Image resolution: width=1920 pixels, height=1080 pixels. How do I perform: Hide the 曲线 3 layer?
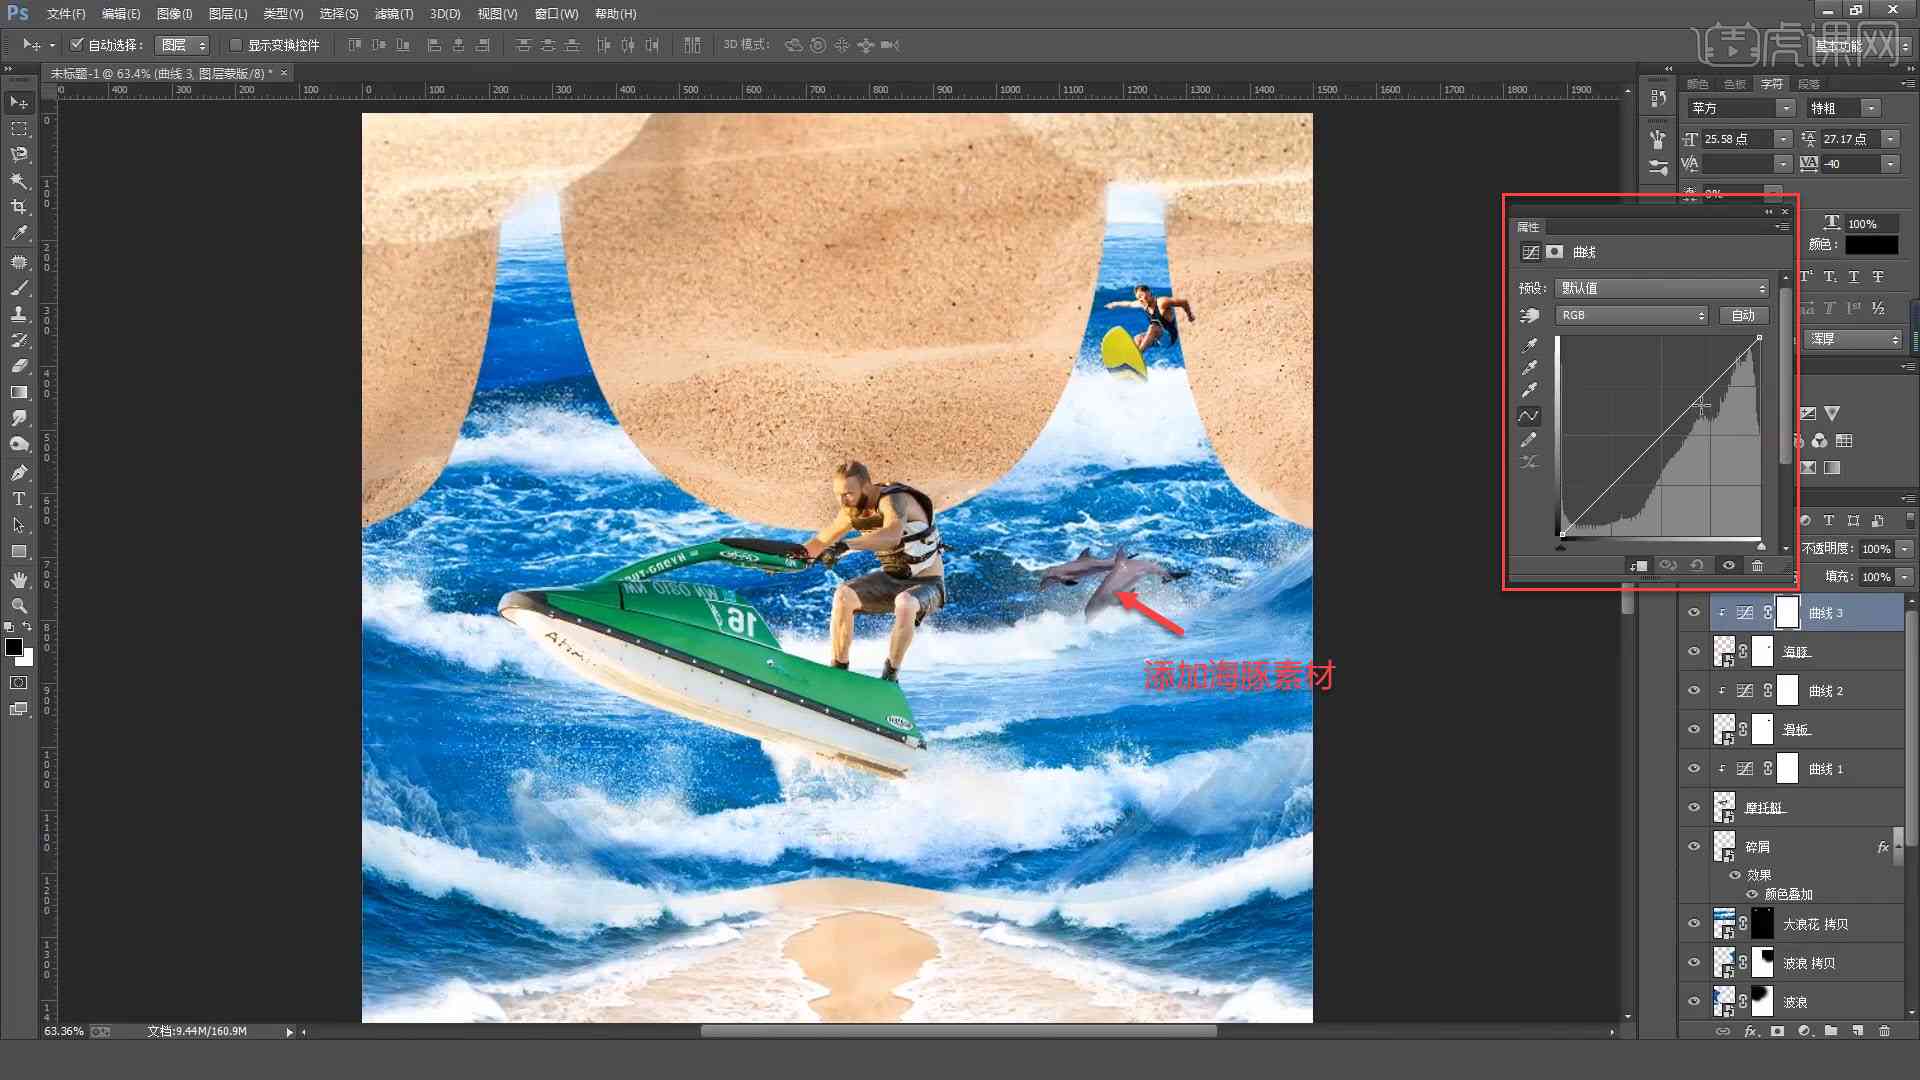pos(1694,613)
